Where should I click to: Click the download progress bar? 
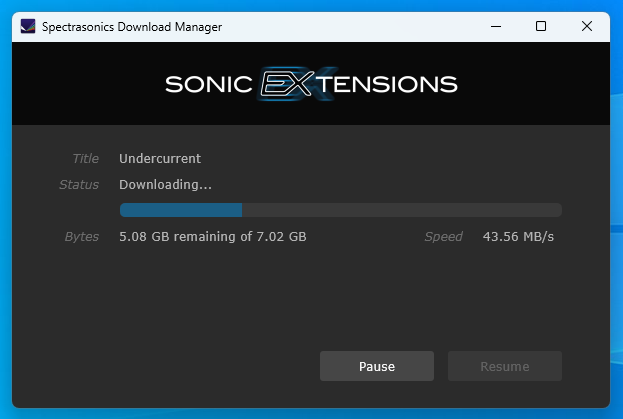(x=341, y=210)
